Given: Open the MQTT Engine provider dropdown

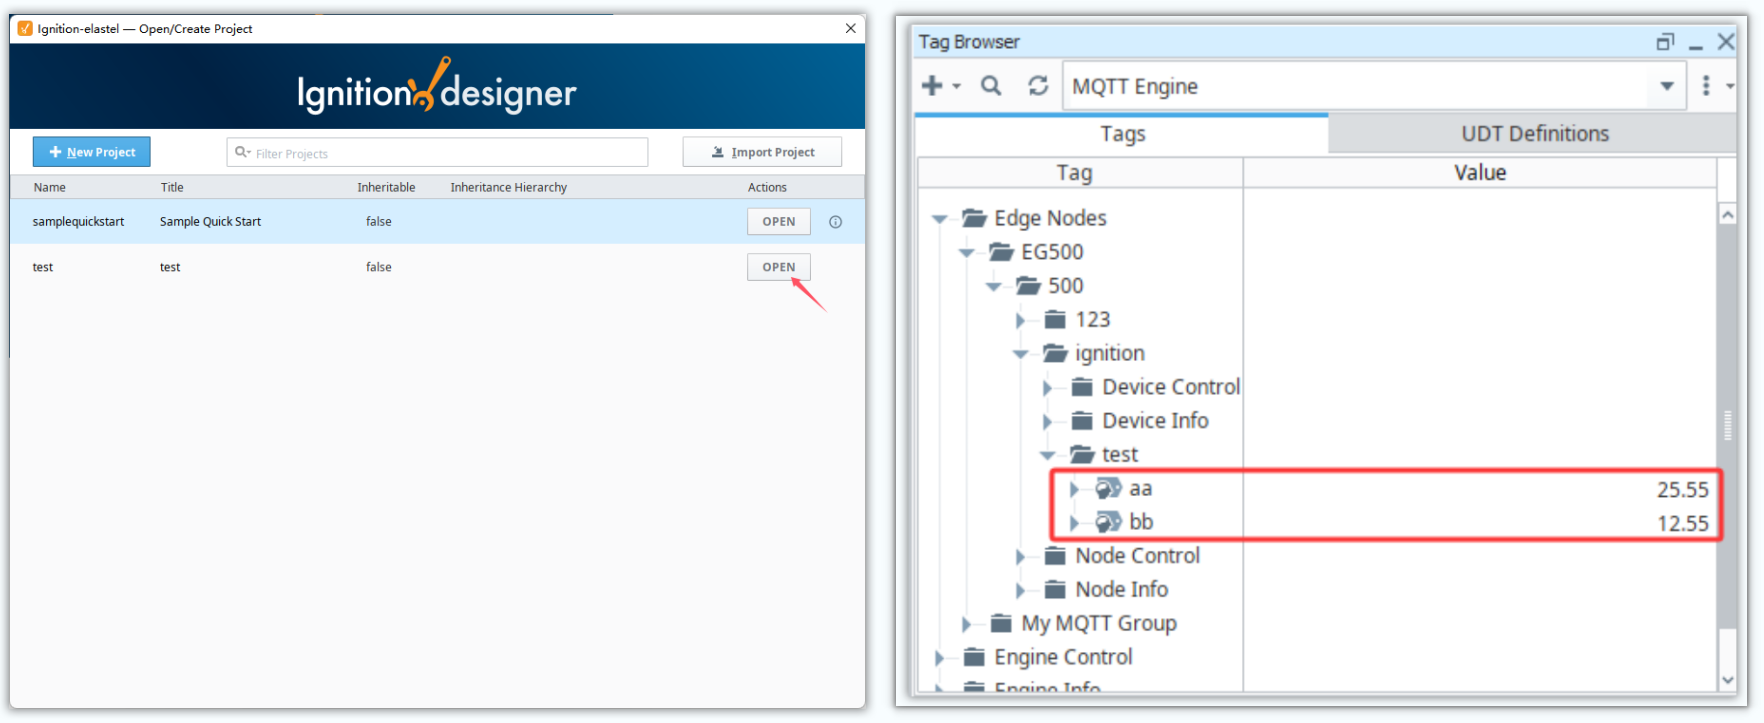Looking at the screenshot, I should click(1667, 86).
